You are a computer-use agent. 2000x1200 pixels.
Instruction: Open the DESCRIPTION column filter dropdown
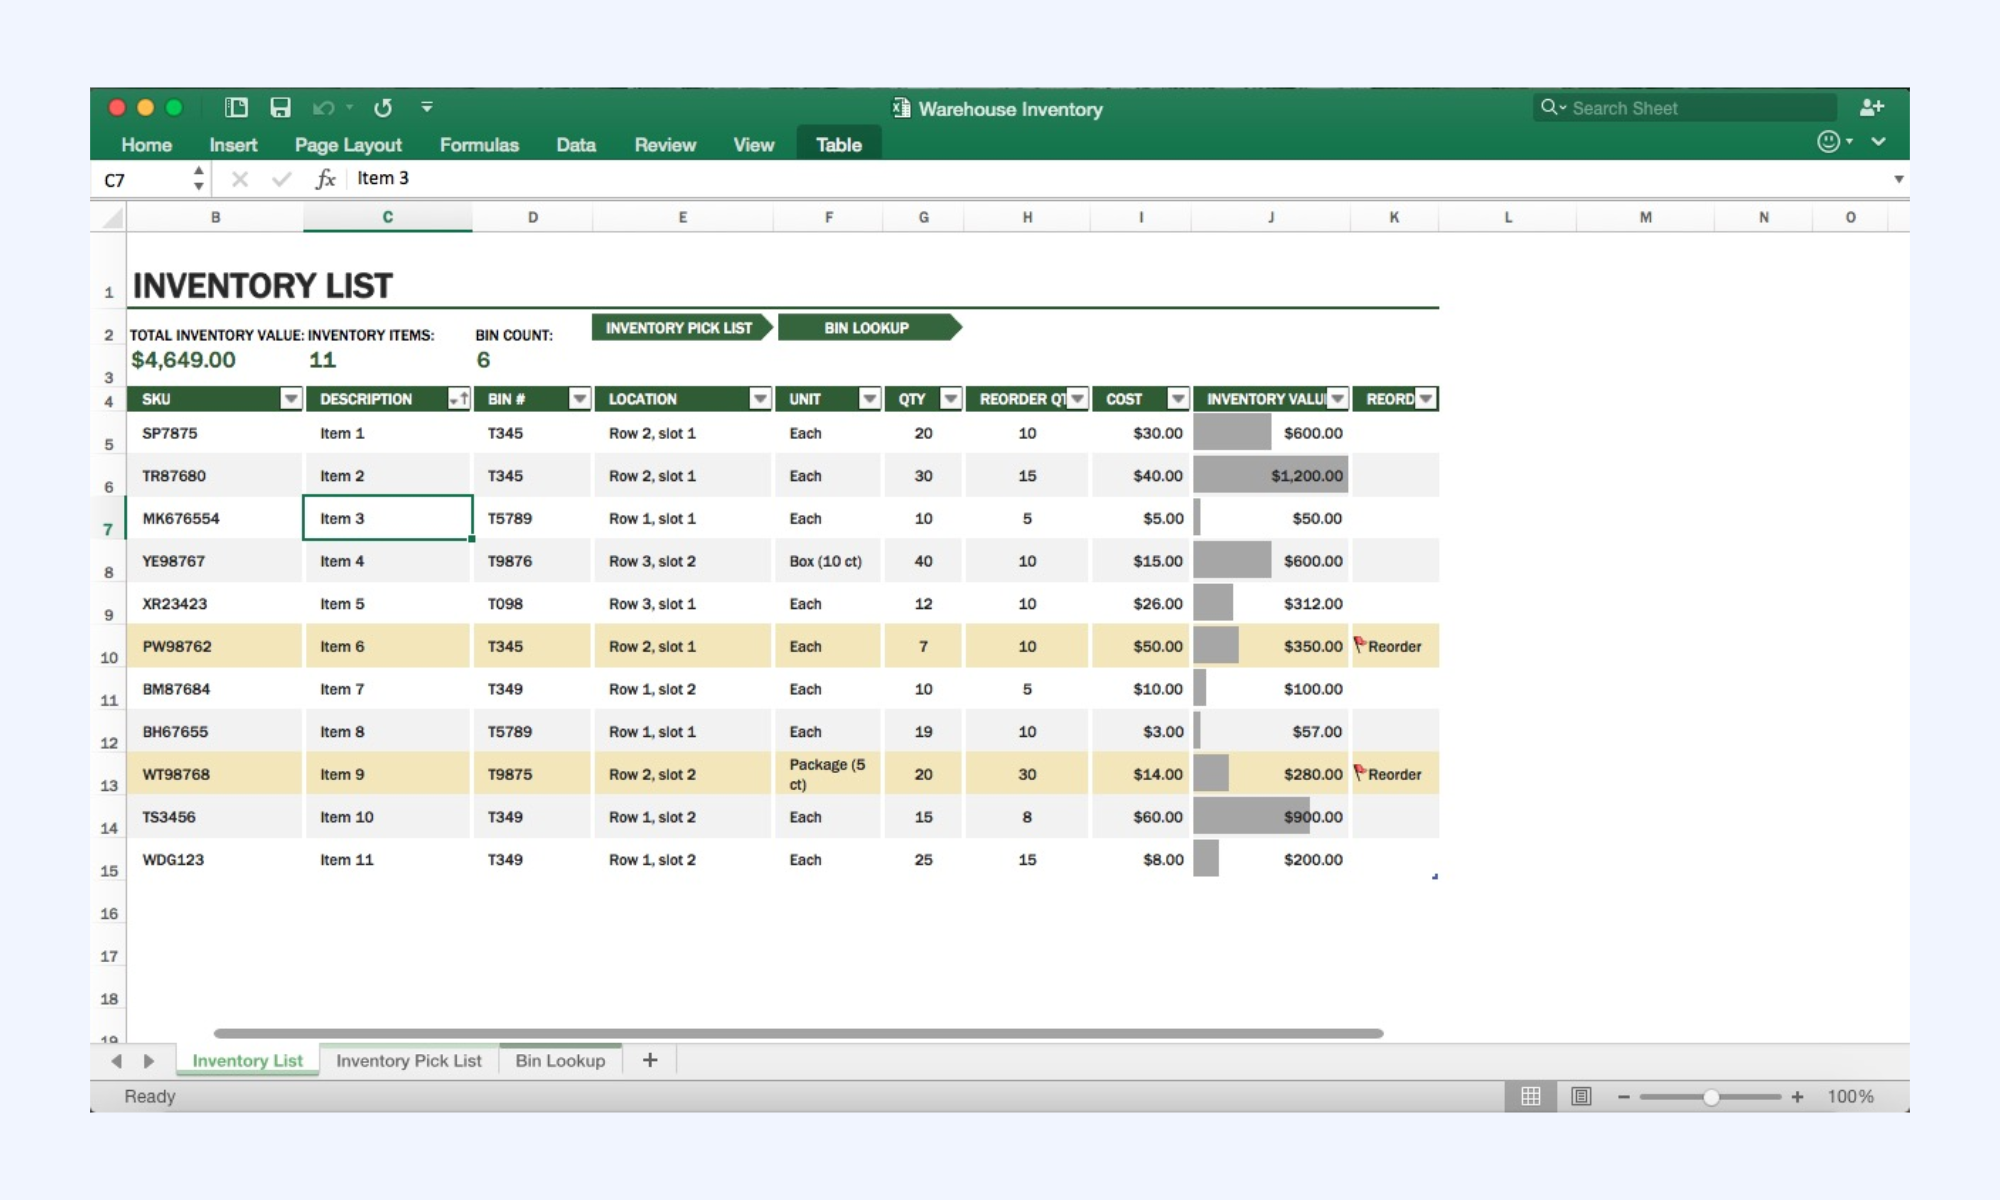click(x=458, y=399)
